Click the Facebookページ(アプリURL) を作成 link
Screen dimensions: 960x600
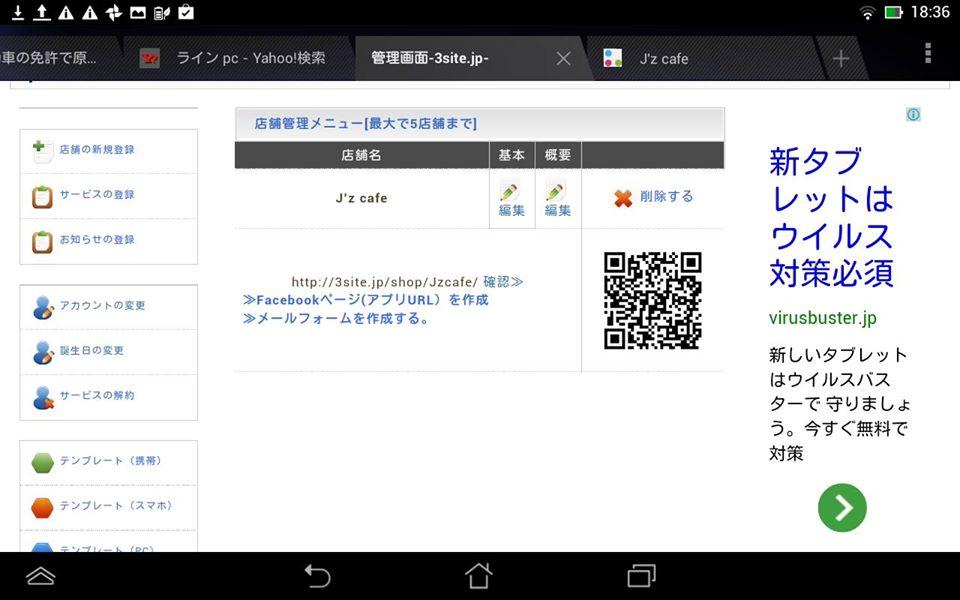click(366, 300)
